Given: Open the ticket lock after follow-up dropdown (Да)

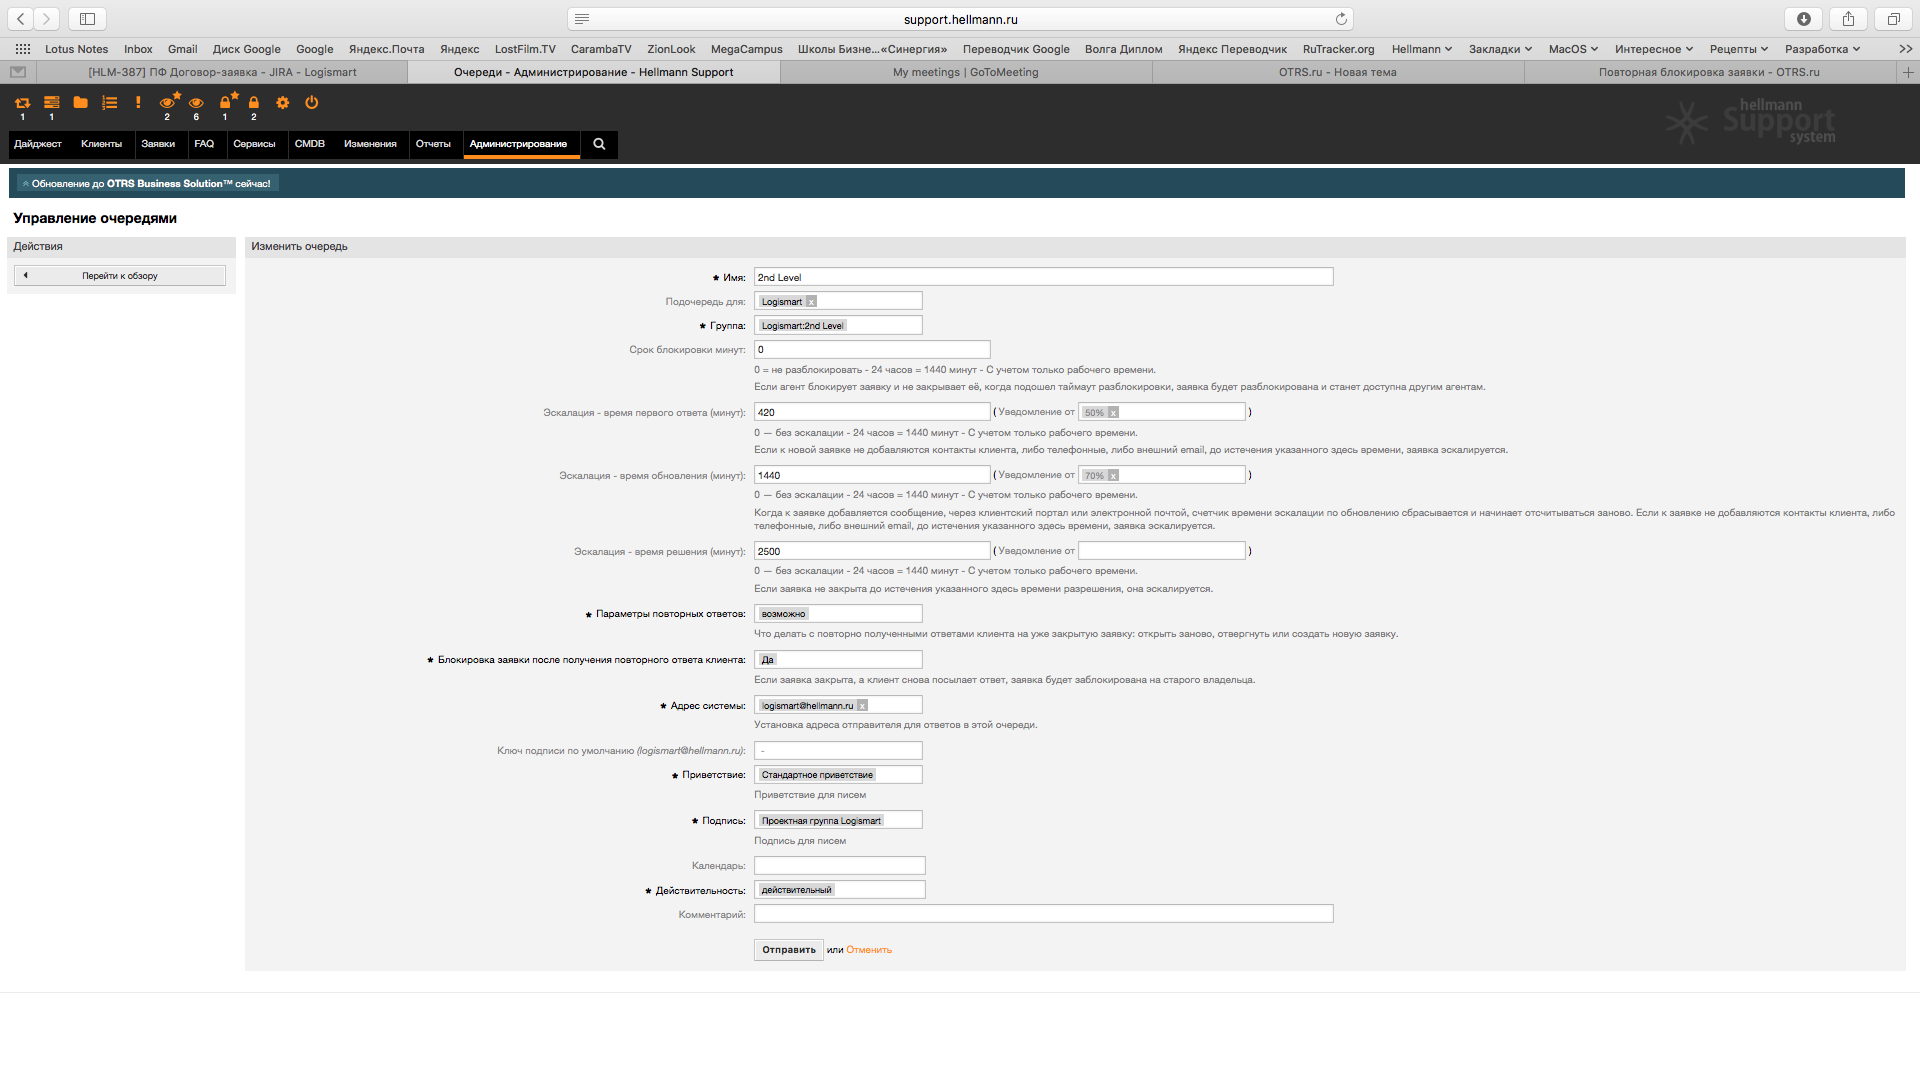Looking at the screenshot, I should 838,660.
